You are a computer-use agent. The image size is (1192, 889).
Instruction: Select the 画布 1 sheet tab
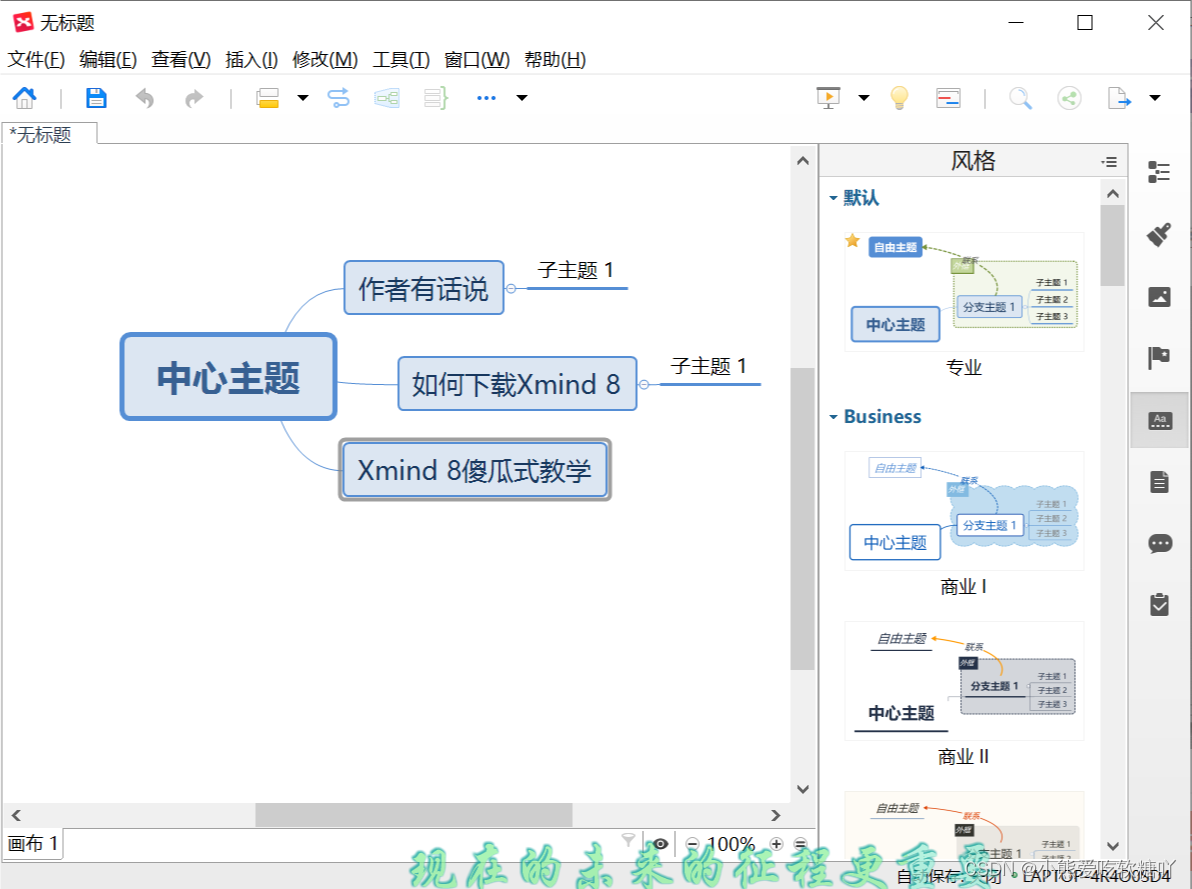pyautogui.click(x=33, y=843)
